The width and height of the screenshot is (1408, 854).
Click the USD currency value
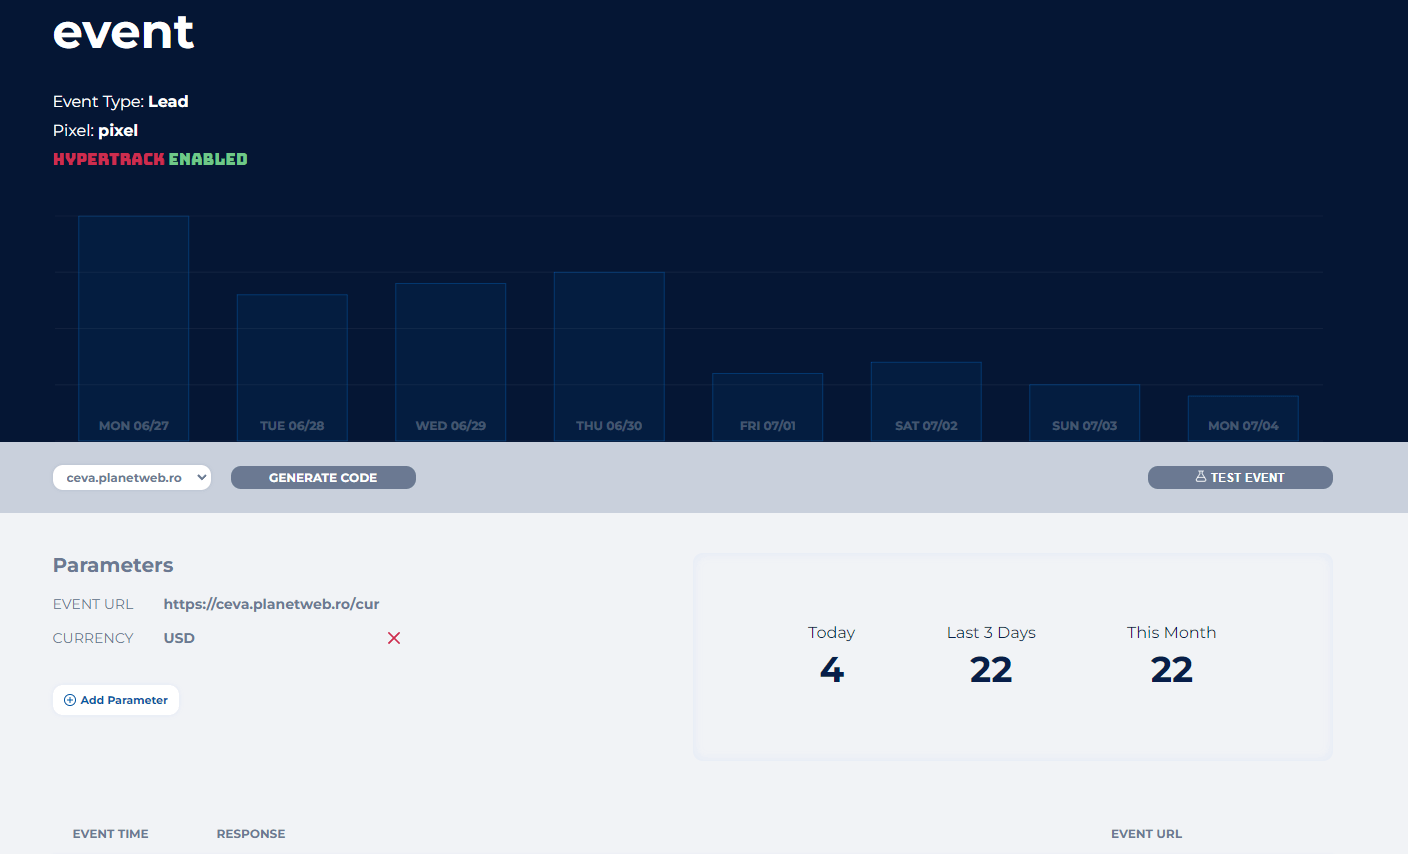click(179, 638)
